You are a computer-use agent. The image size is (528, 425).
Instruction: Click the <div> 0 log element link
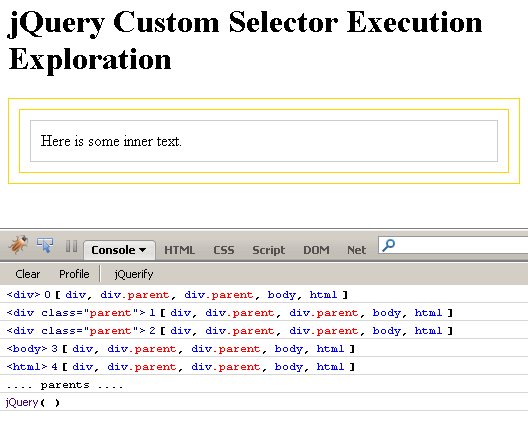tap(23, 295)
